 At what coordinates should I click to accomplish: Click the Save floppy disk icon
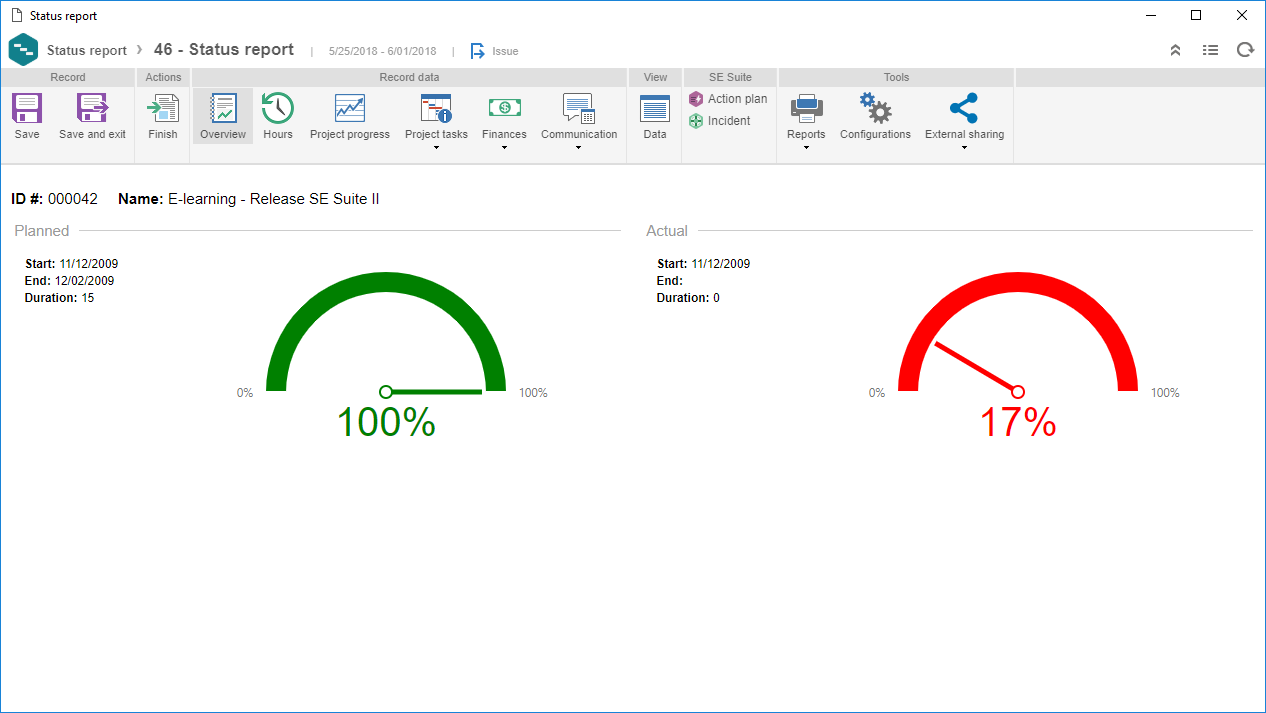(x=27, y=108)
